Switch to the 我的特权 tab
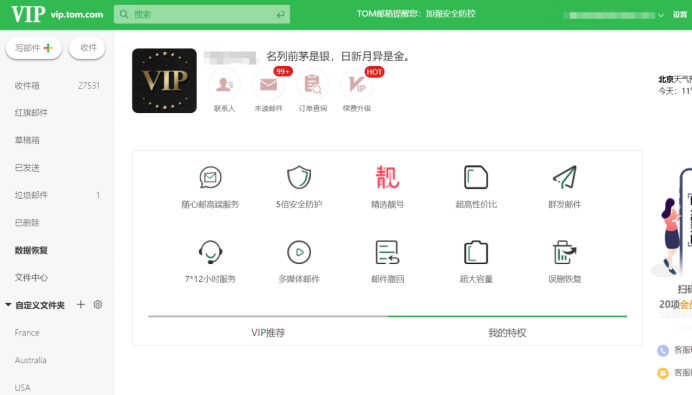The height and width of the screenshot is (395, 692). tap(507, 332)
